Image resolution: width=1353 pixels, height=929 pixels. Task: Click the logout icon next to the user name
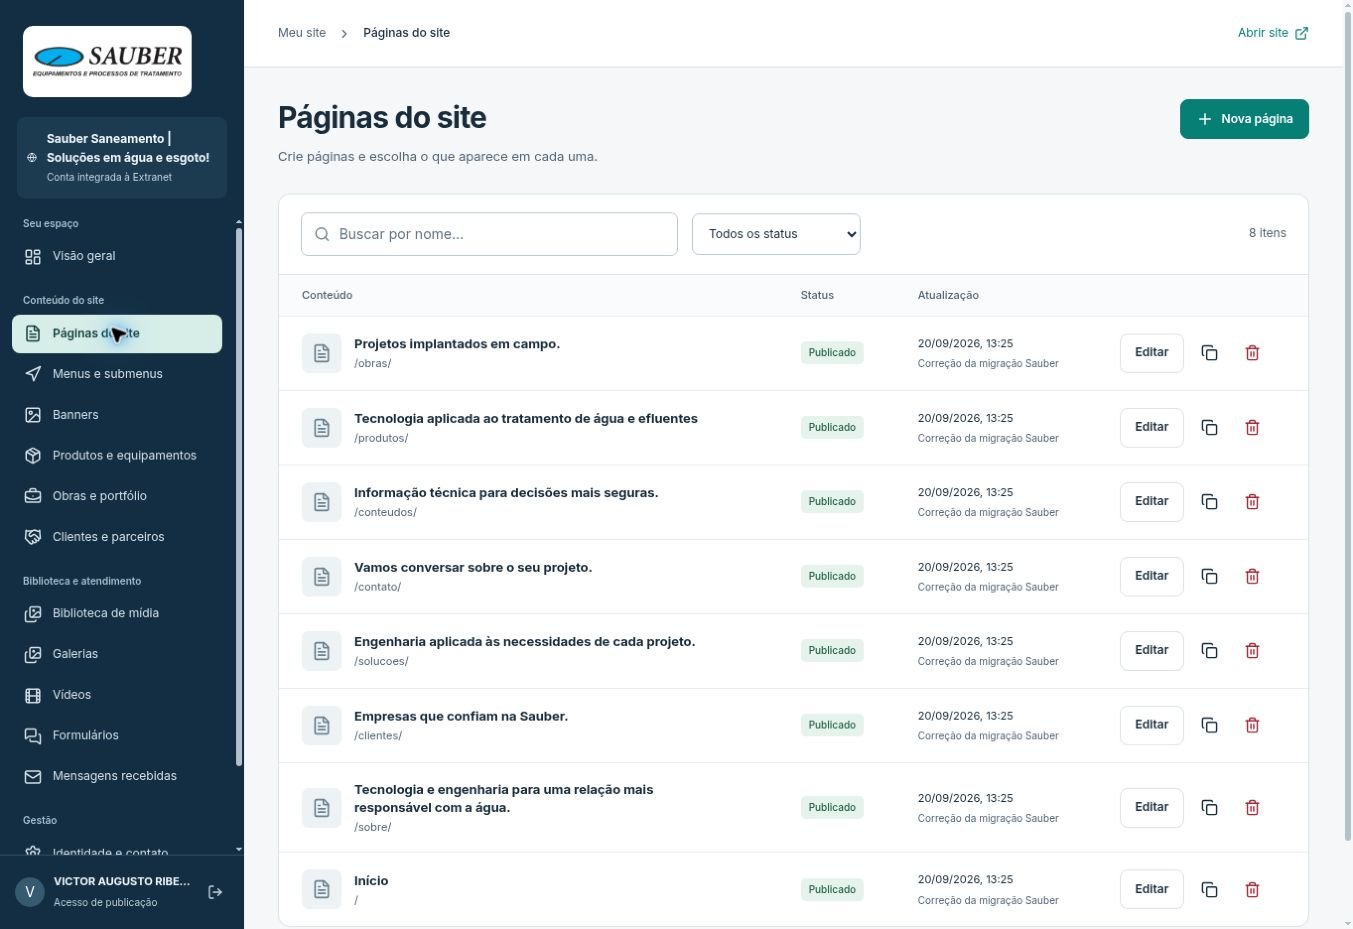click(x=215, y=892)
